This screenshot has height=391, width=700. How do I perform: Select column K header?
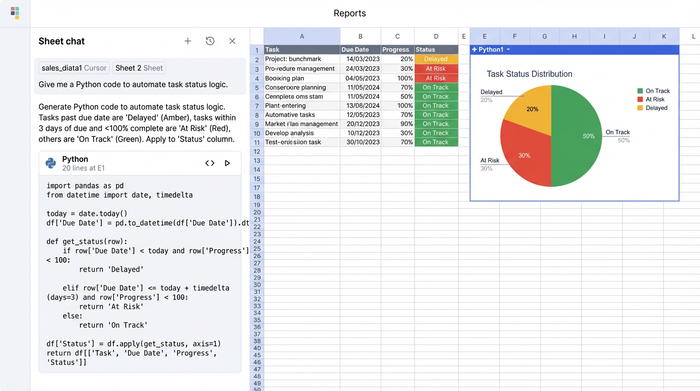[664, 37]
